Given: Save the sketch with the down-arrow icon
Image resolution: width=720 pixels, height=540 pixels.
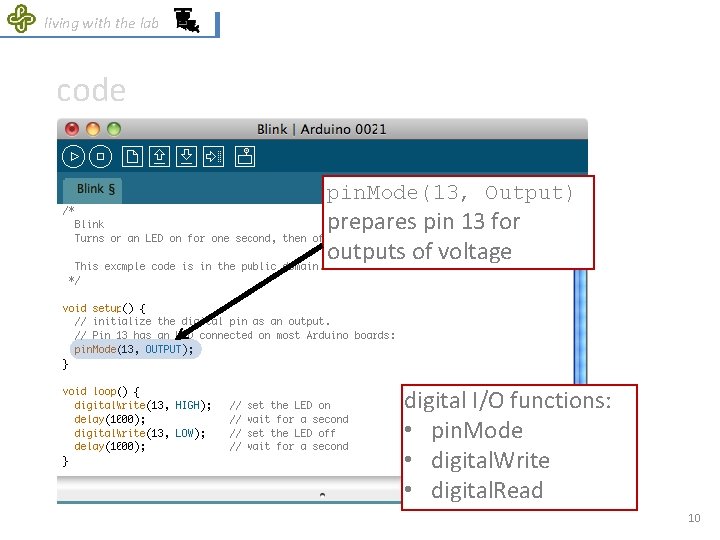Looking at the screenshot, I should (186, 157).
